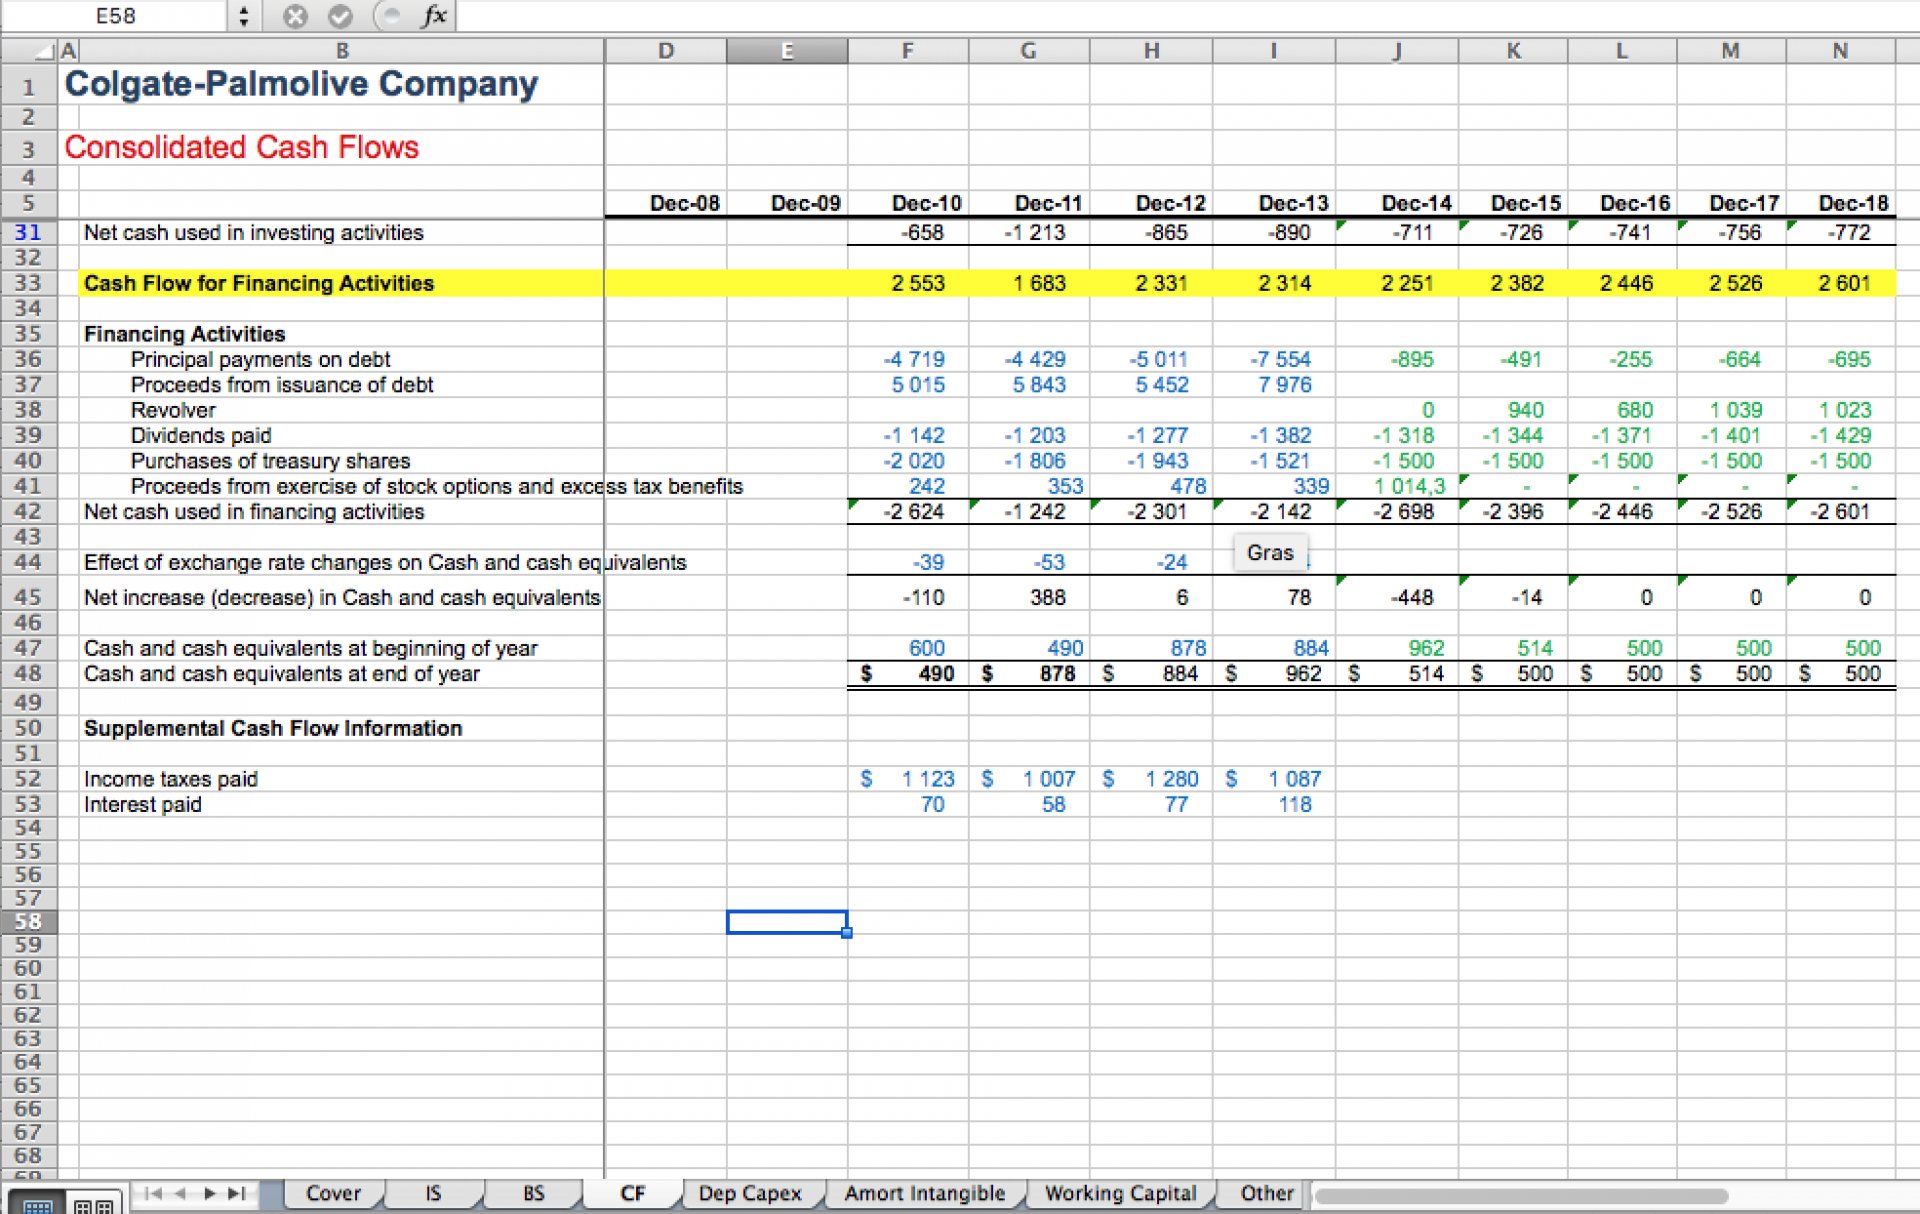Click Proceeds from issuance of debt label
1920x1214 pixels.
[282, 384]
